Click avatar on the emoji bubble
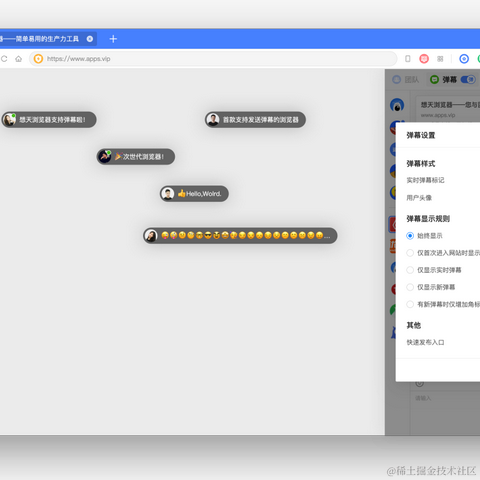The width and height of the screenshot is (480, 480). pos(151,236)
